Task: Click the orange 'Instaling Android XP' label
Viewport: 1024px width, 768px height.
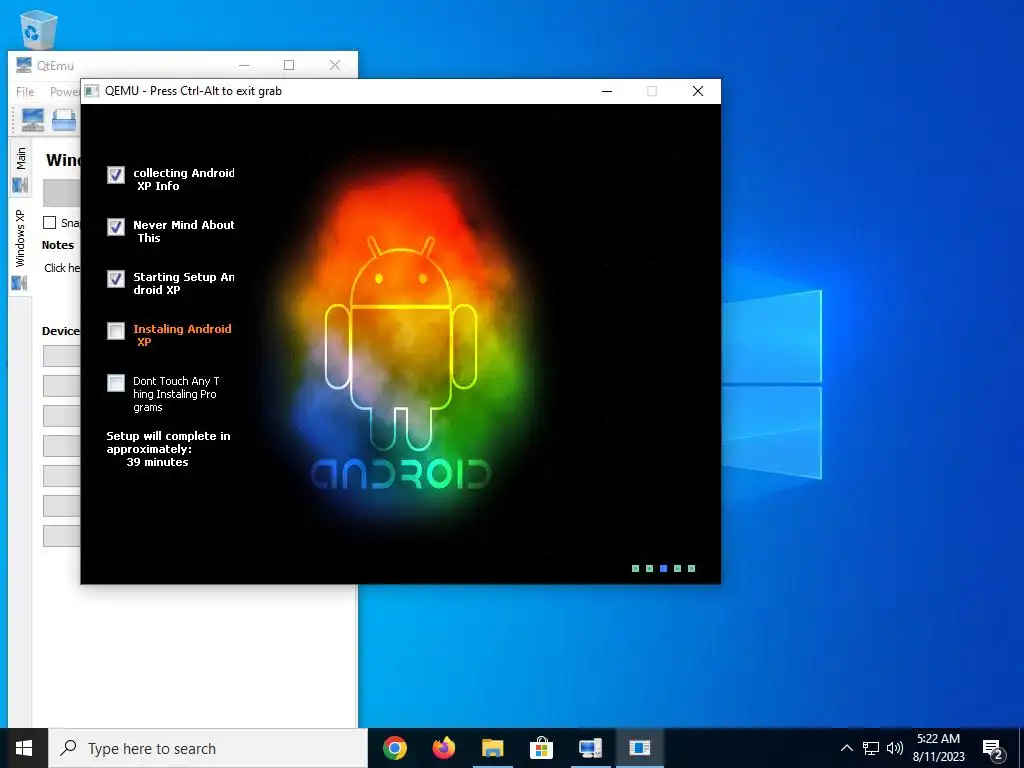Action: (x=182, y=335)
